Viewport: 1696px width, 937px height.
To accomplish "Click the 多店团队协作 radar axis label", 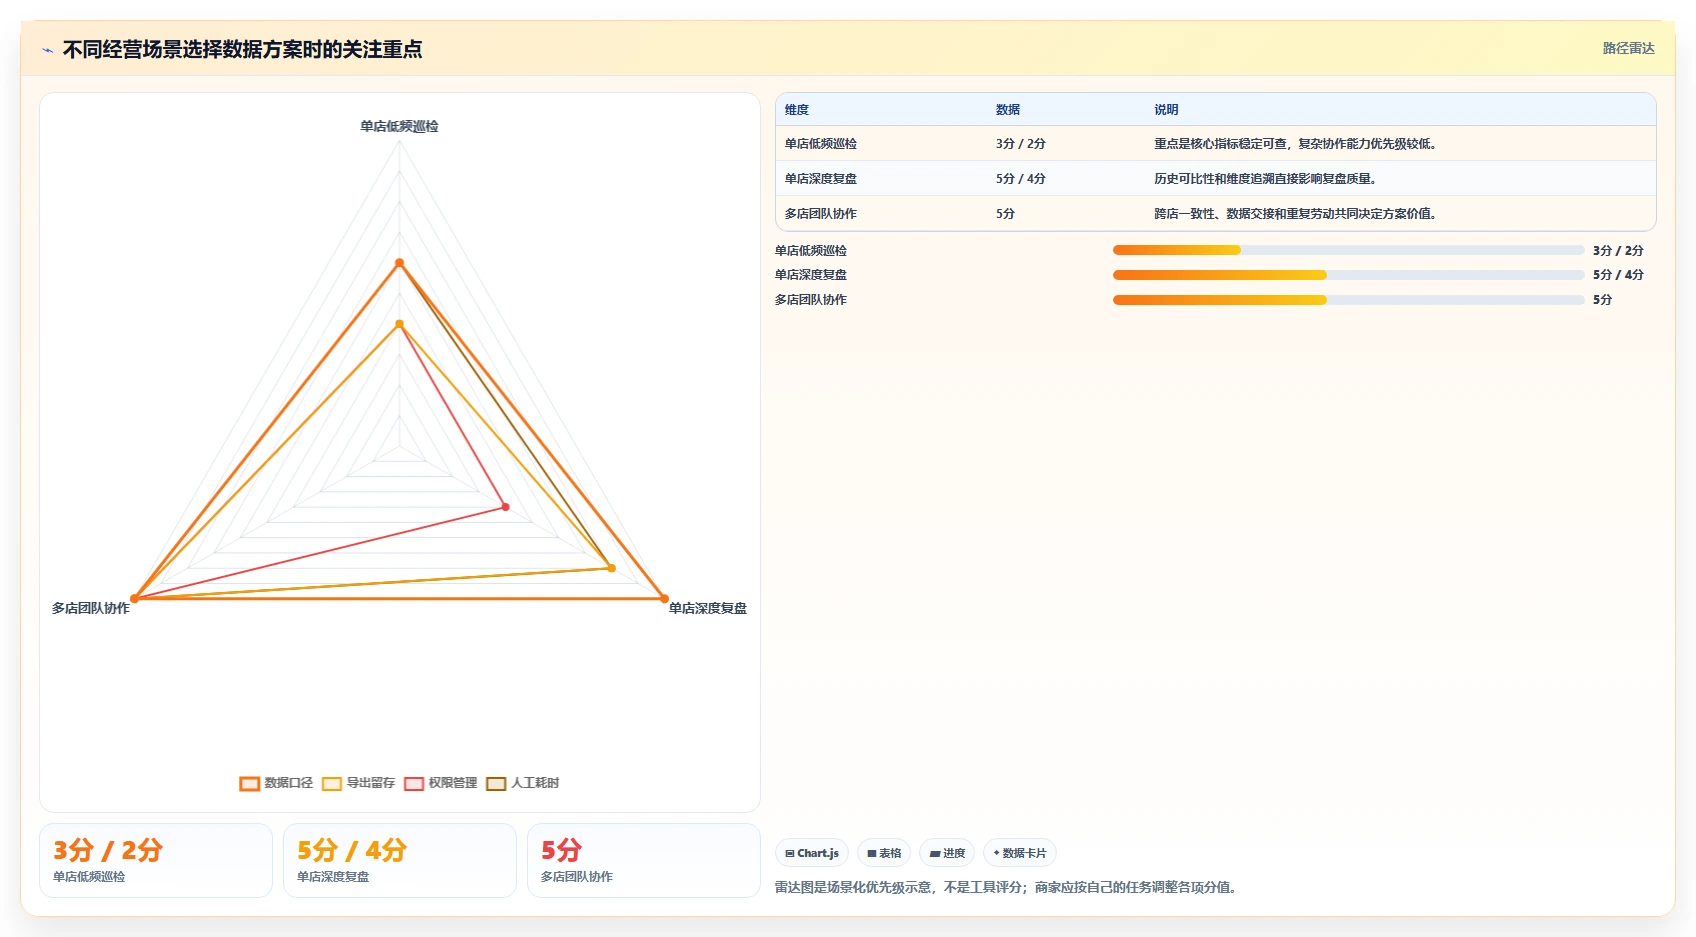I will coord(91,608).
